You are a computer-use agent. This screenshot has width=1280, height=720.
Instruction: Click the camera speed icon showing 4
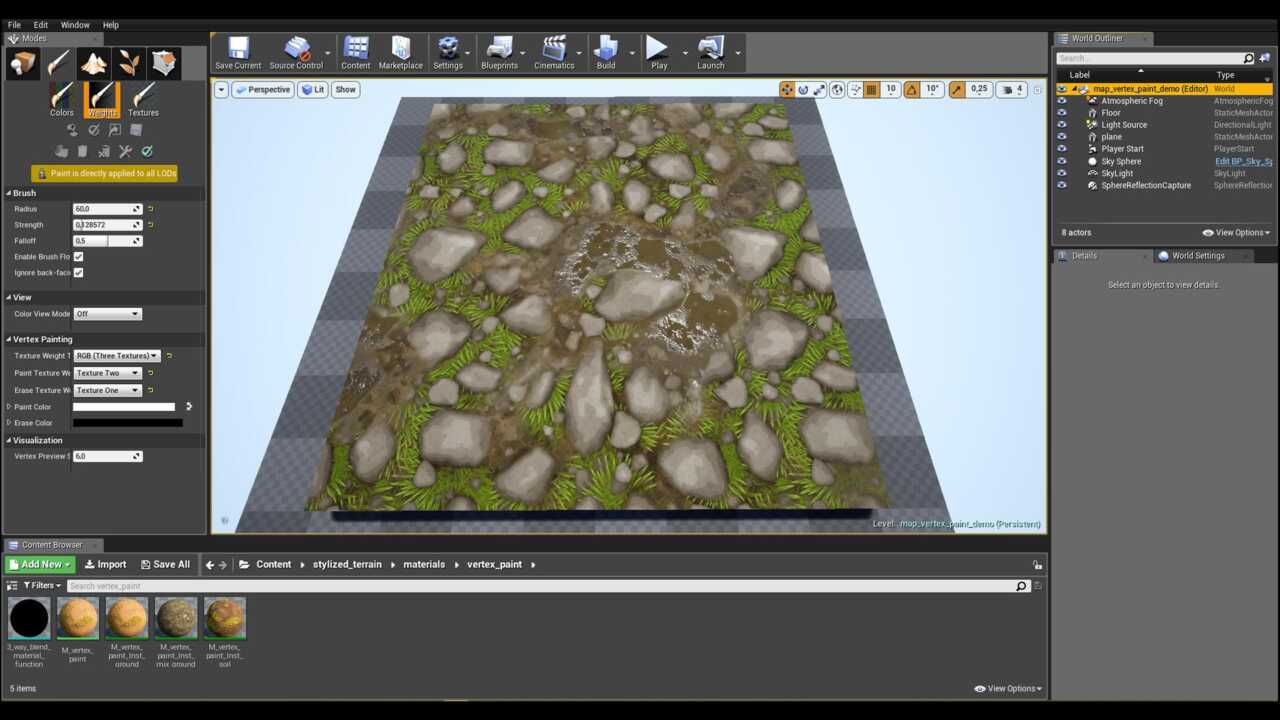(x=1012, y=89)
